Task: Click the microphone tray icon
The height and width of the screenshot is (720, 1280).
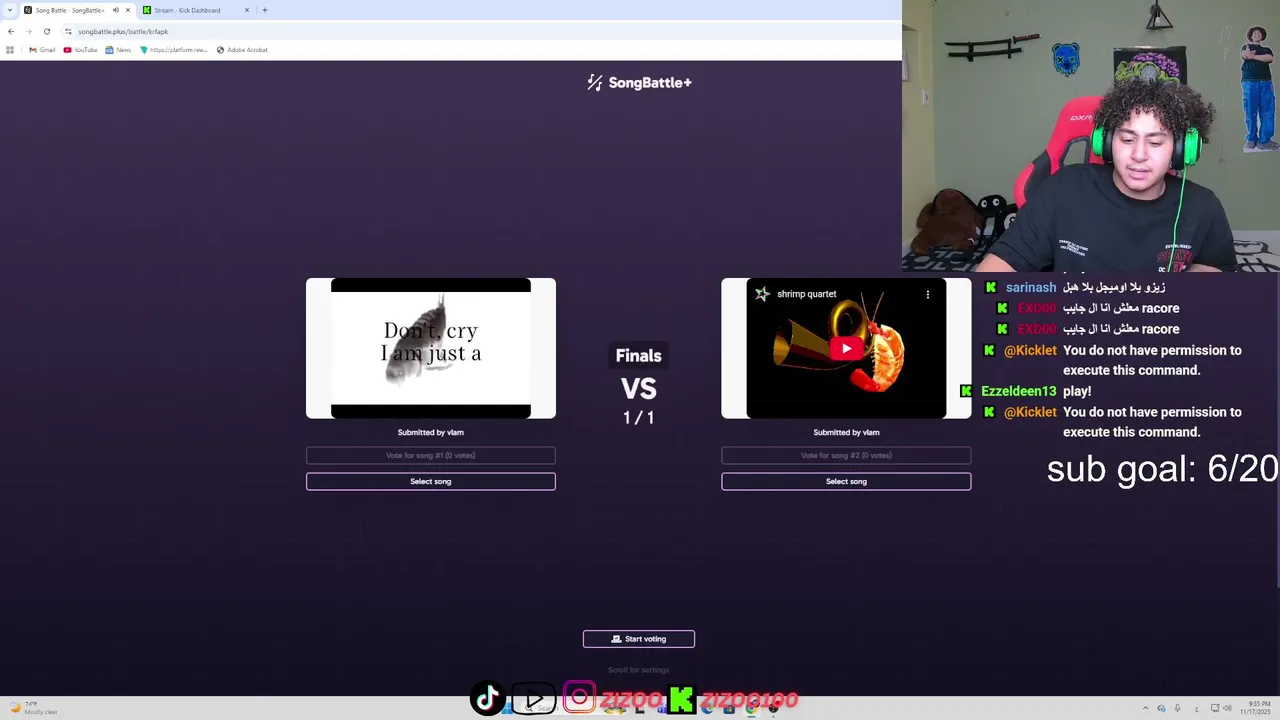Action: [1177, 708]
